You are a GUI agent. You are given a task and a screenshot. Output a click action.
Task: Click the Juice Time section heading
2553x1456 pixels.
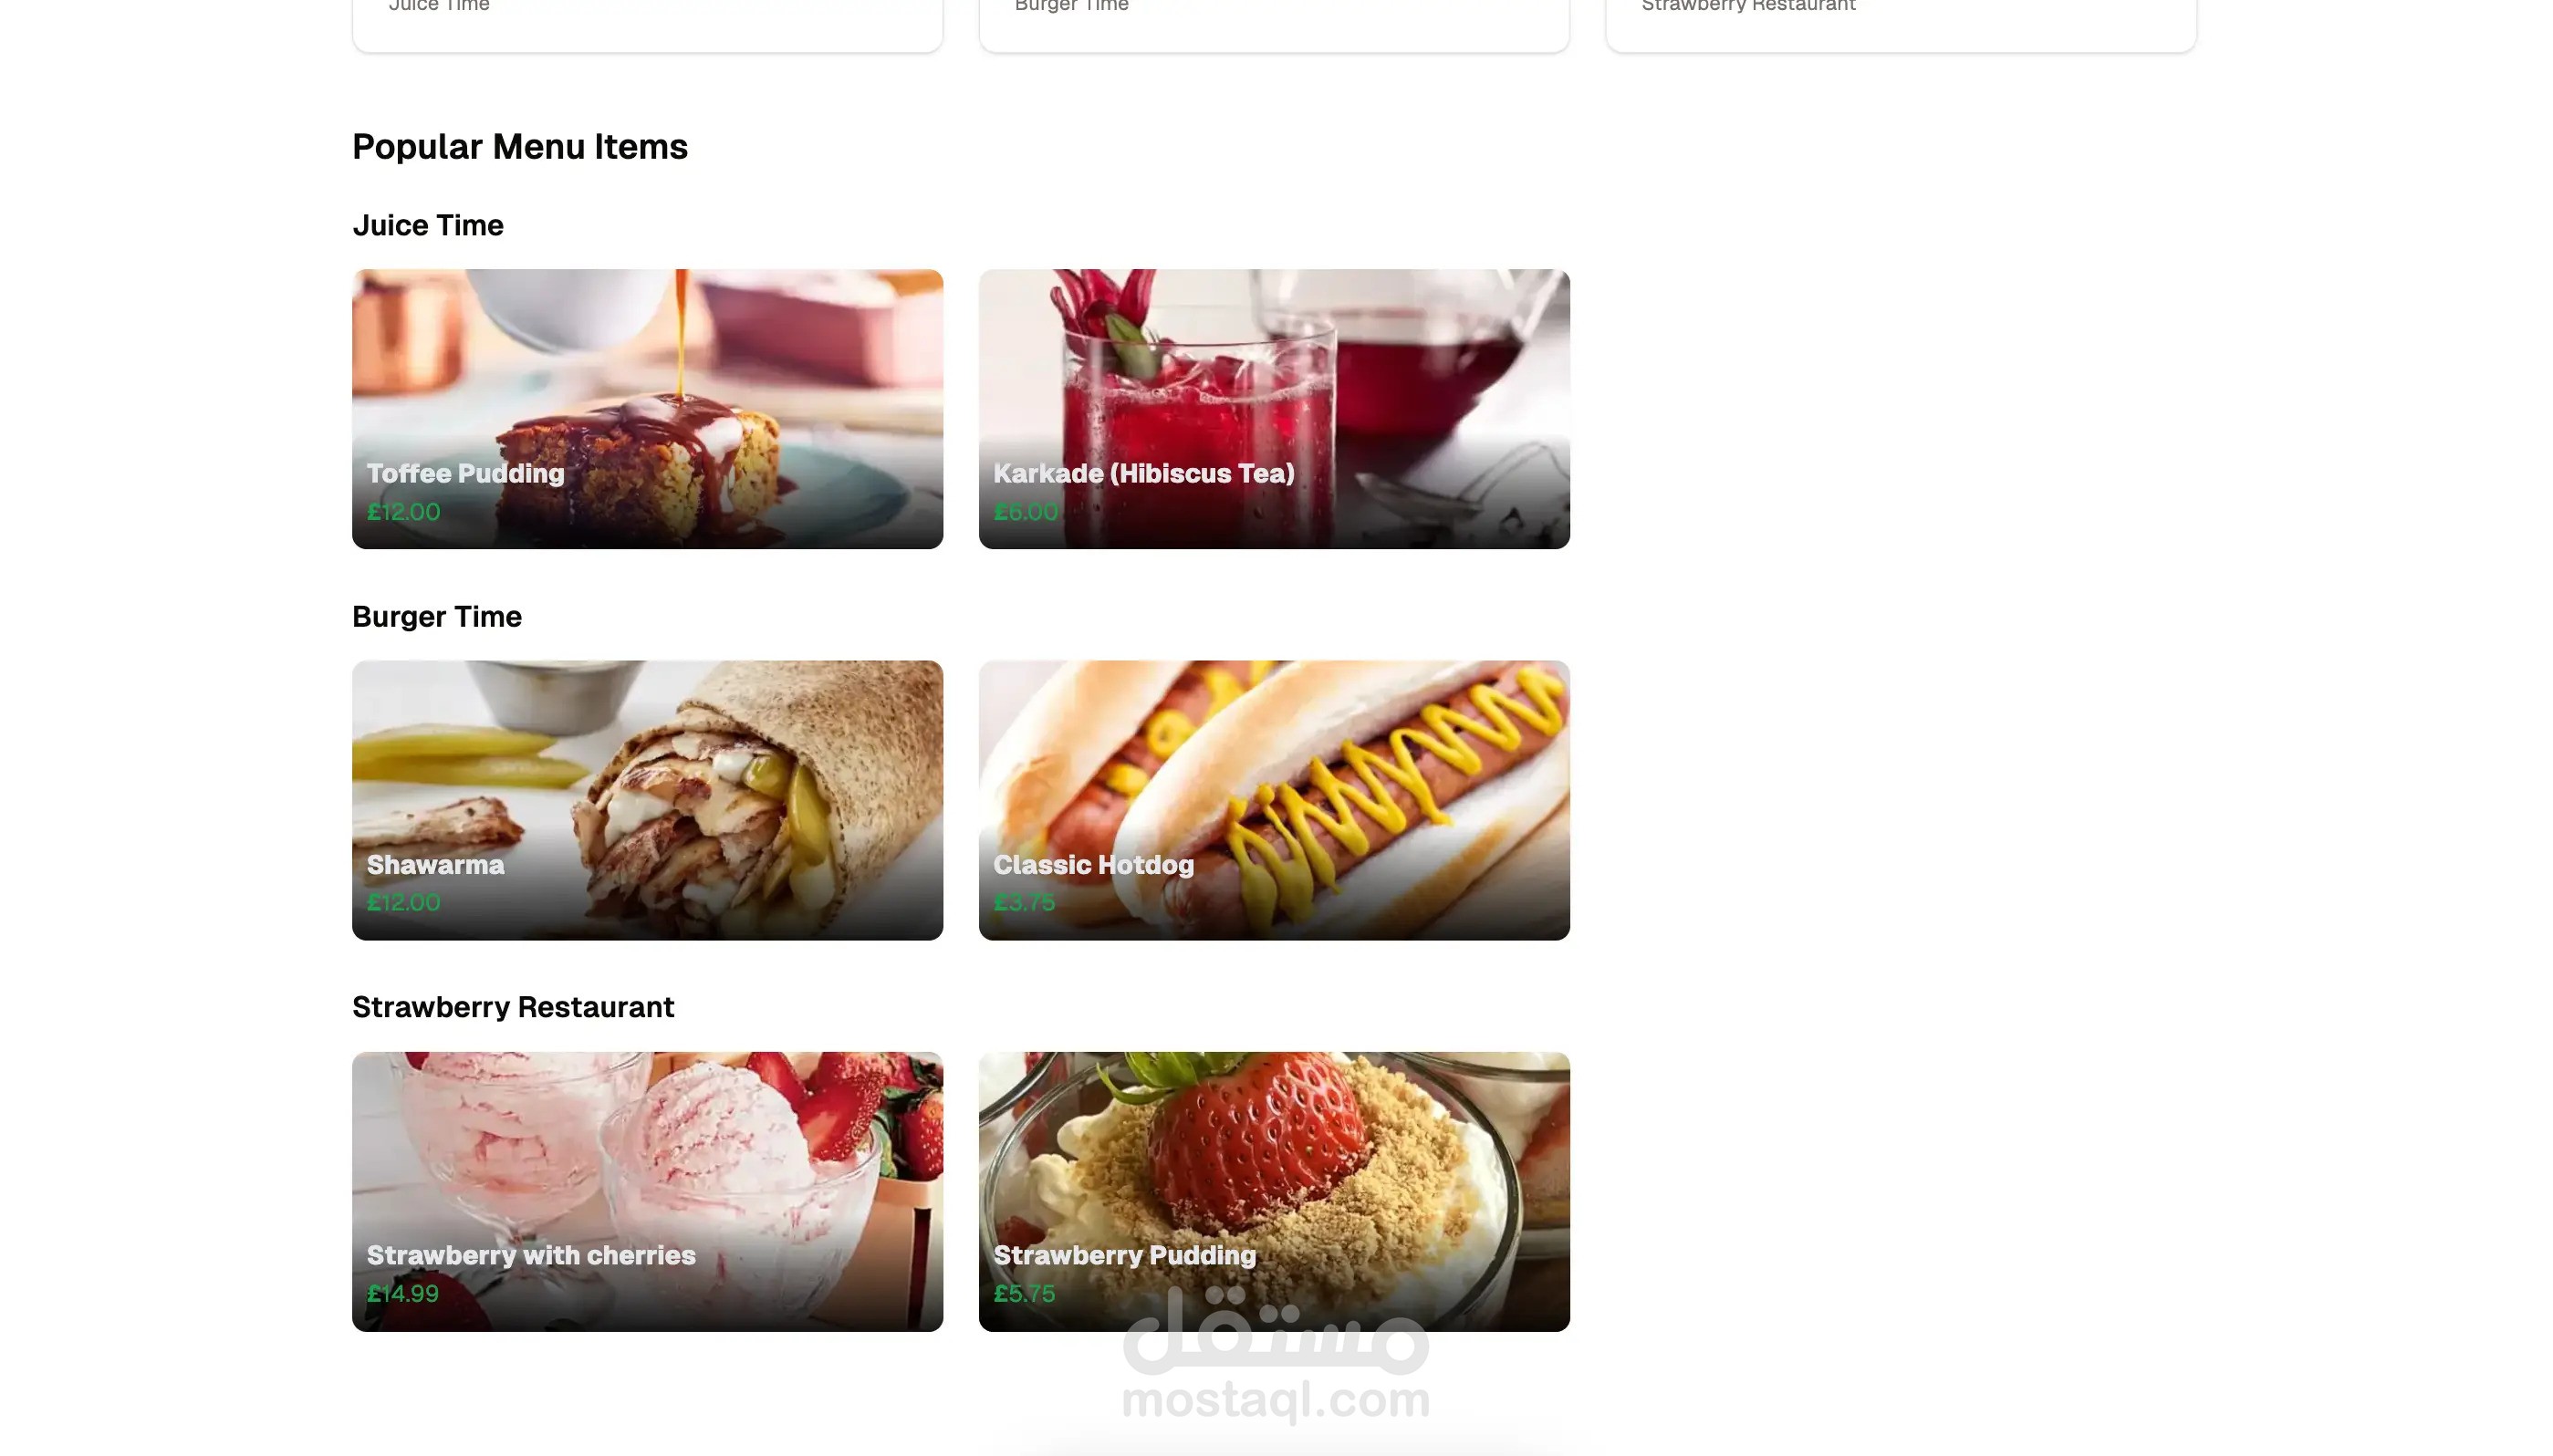click(428, 225)
